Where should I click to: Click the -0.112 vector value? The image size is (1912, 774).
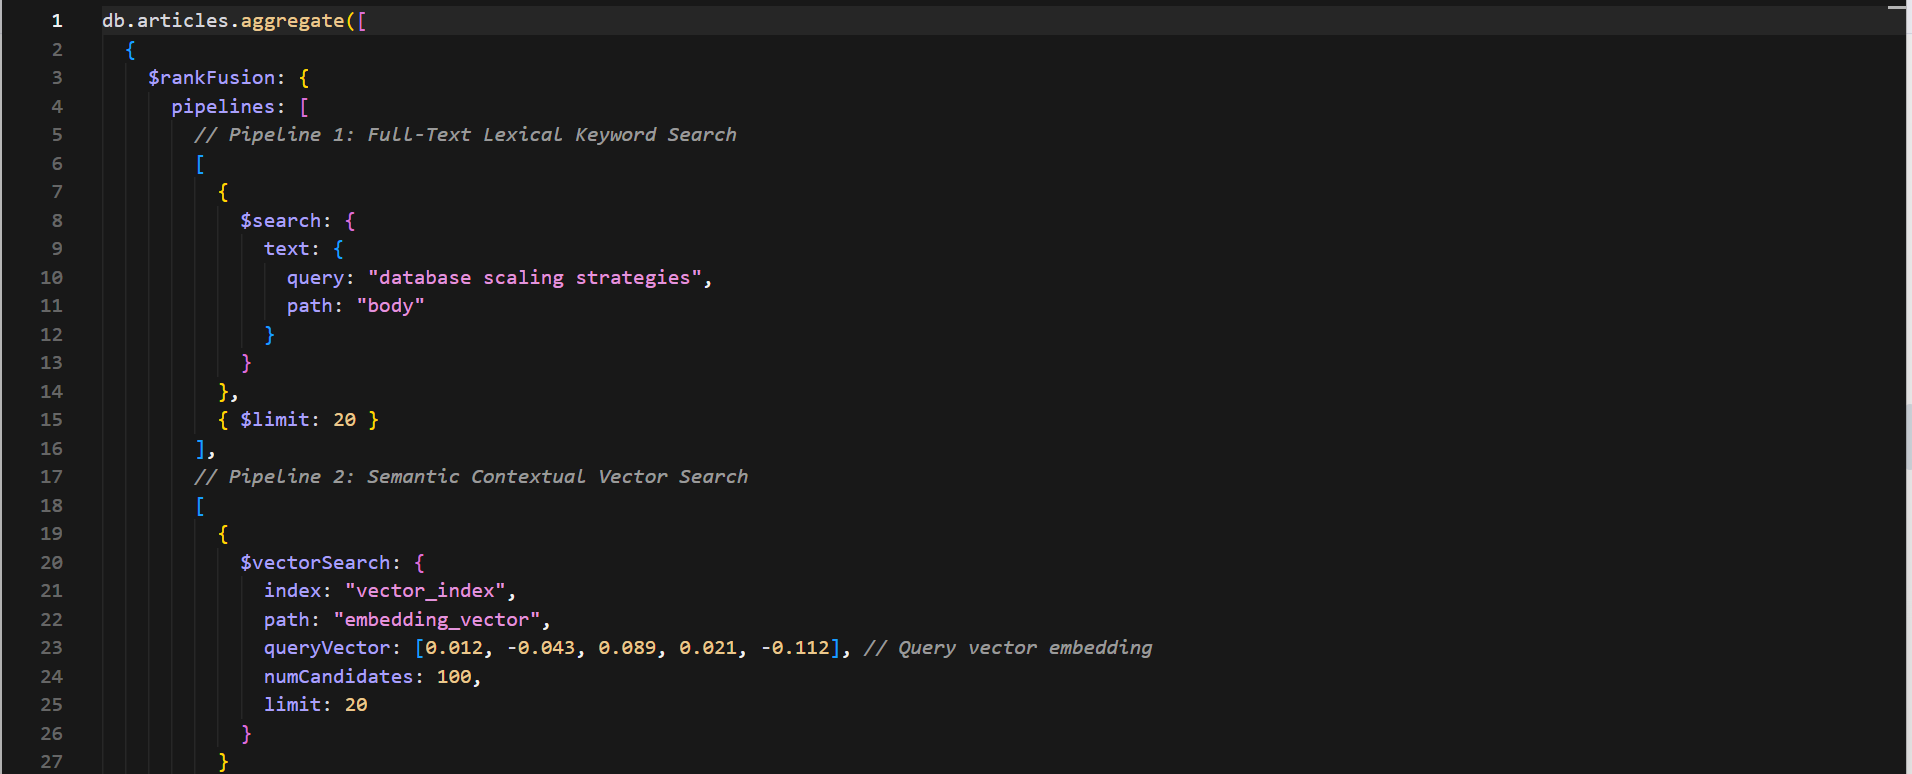click(795, 648)
